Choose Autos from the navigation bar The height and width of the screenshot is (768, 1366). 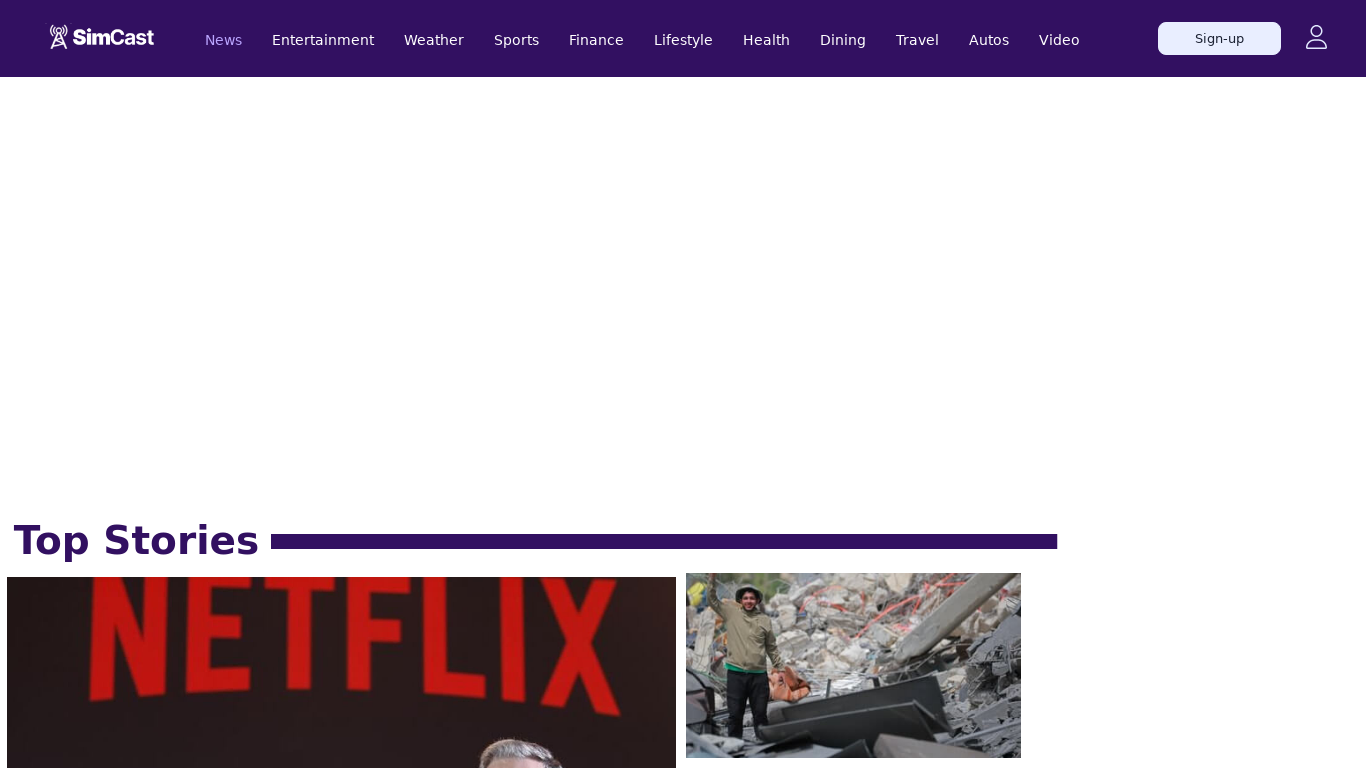pyautogui.click(x=988, y=40)
